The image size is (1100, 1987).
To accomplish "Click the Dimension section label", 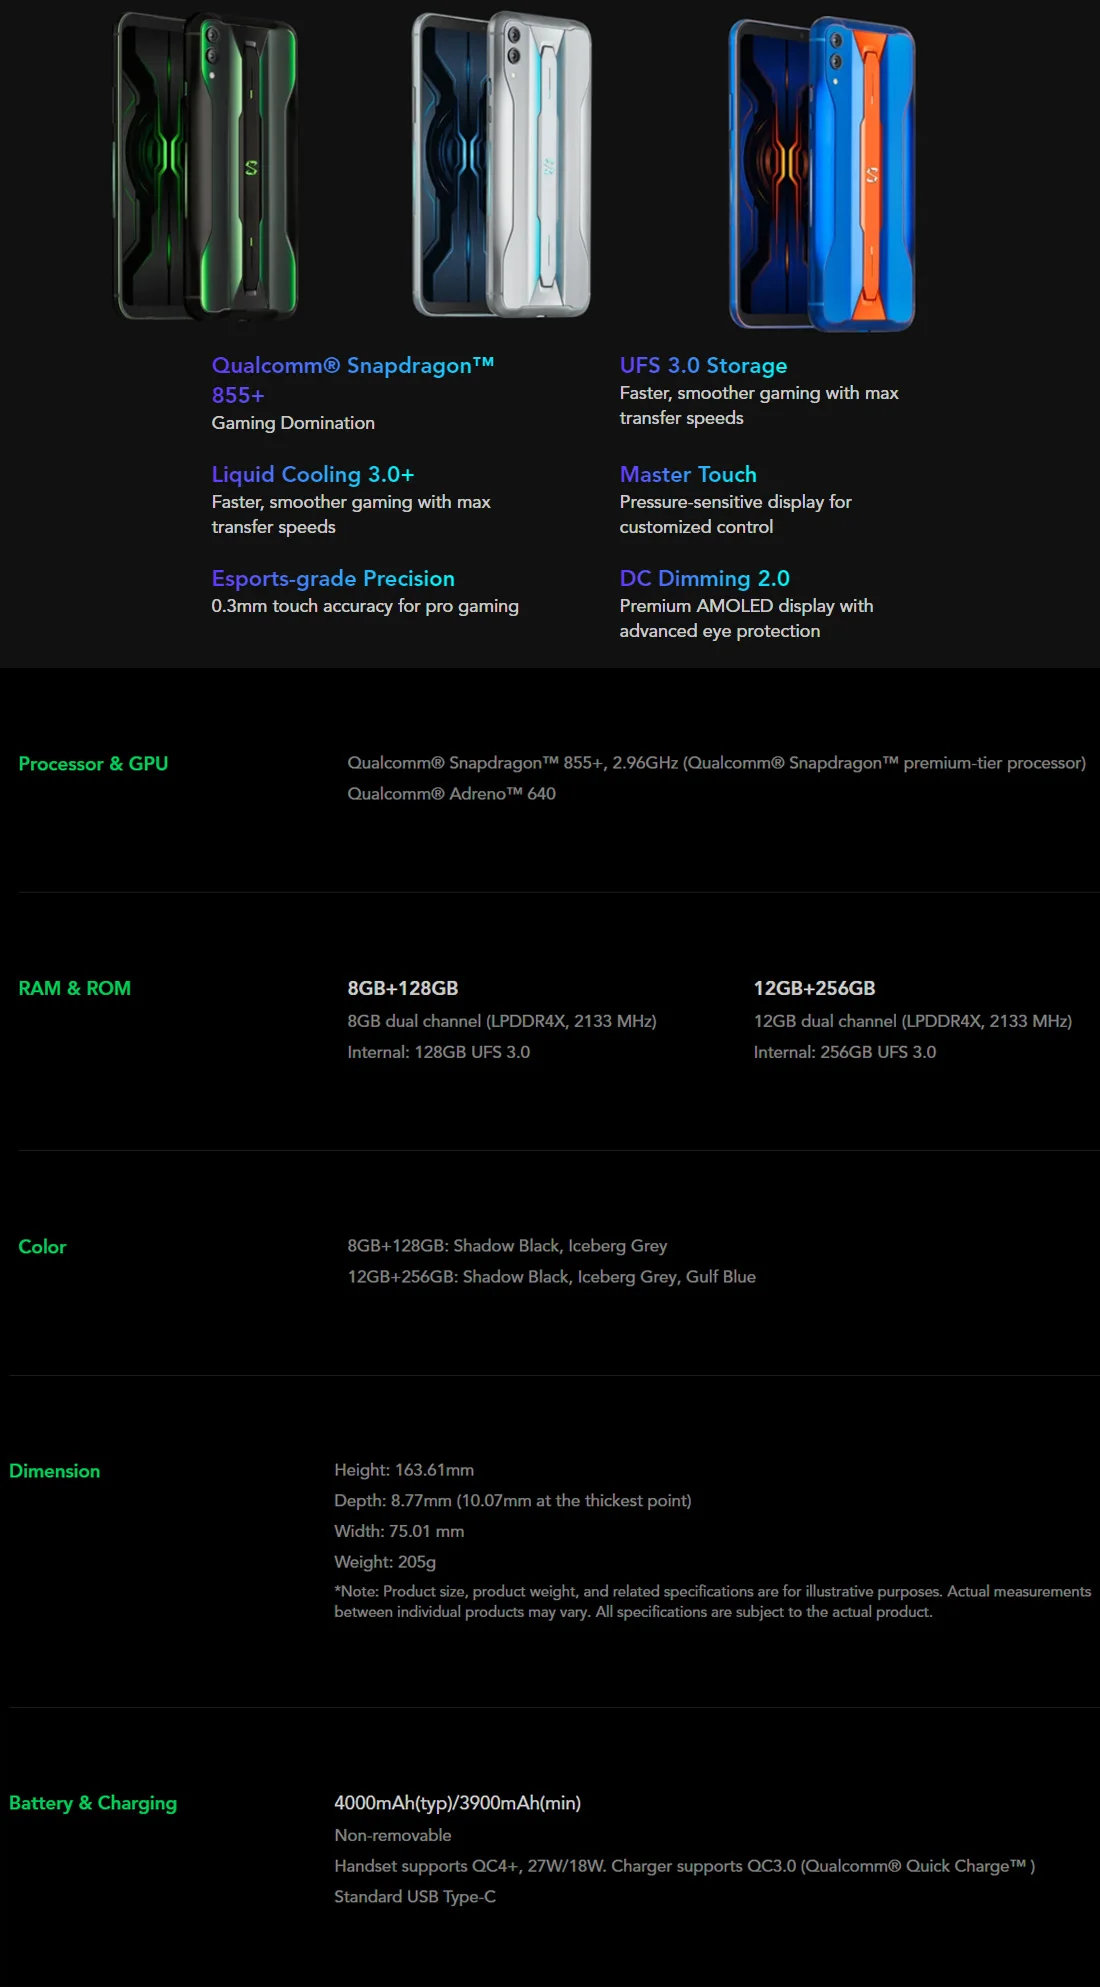I will pyautogui.click(x=54, y=1471).
